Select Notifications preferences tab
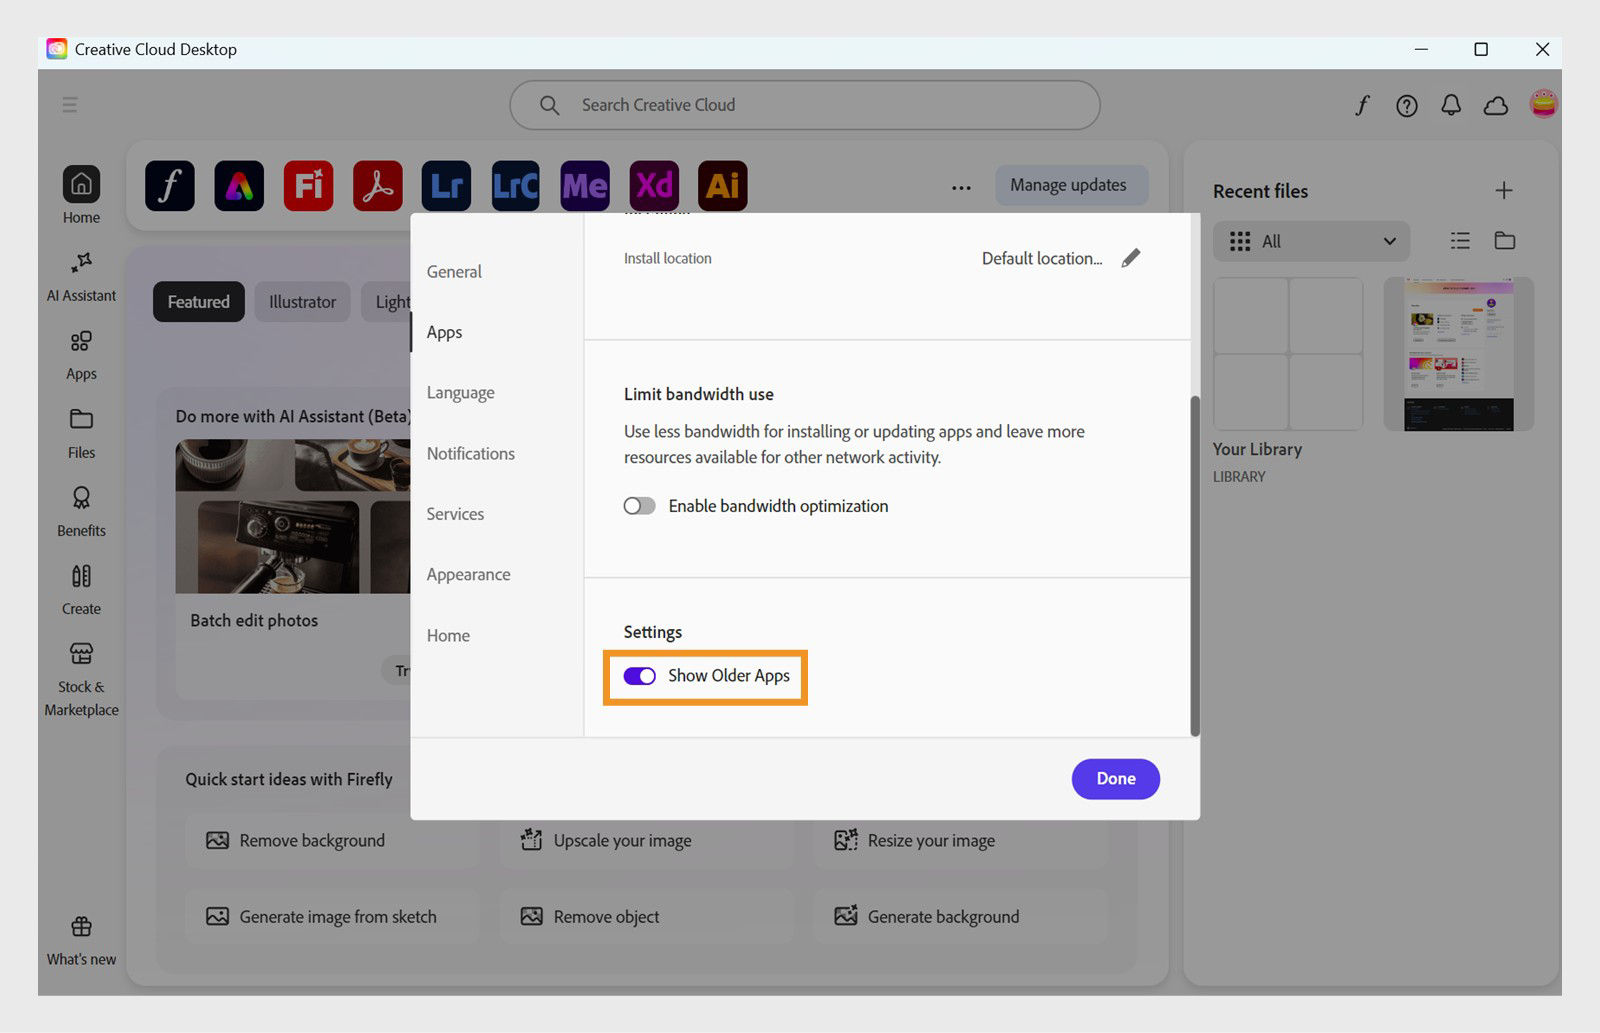1600x1033 pixels. coord(470,453)
